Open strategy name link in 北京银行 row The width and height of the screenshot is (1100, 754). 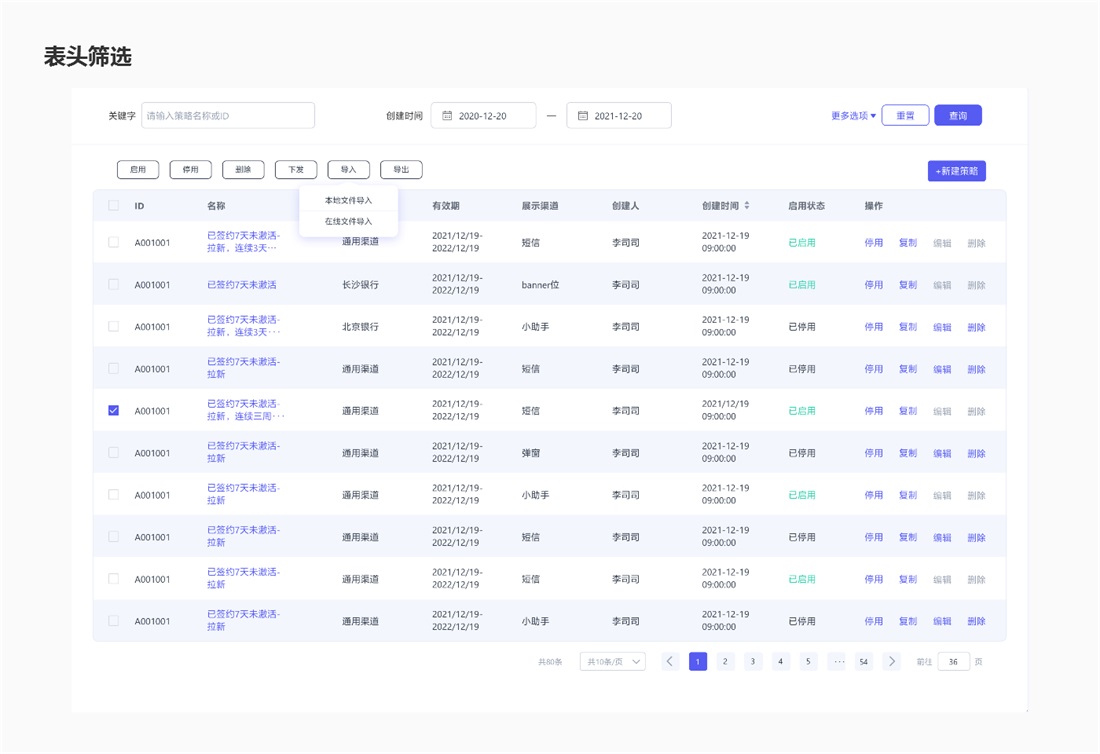(243, 326)
